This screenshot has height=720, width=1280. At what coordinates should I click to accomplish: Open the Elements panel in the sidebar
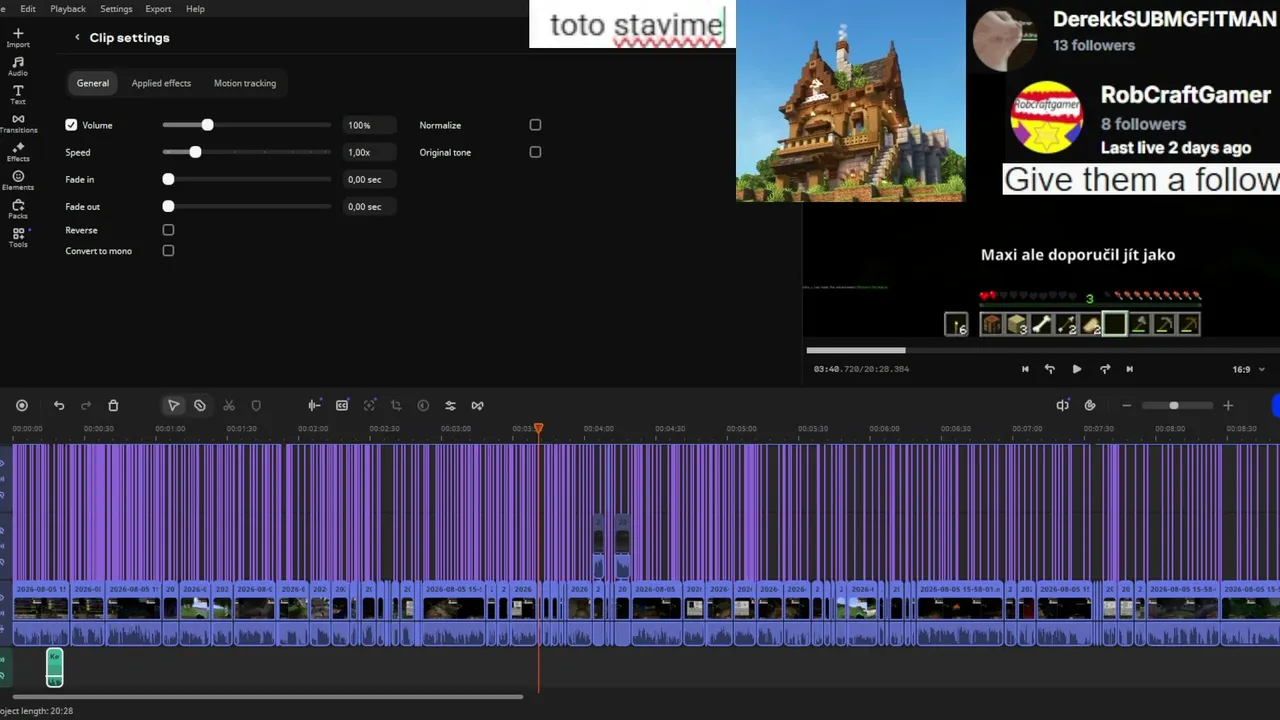tap(18, 181)
